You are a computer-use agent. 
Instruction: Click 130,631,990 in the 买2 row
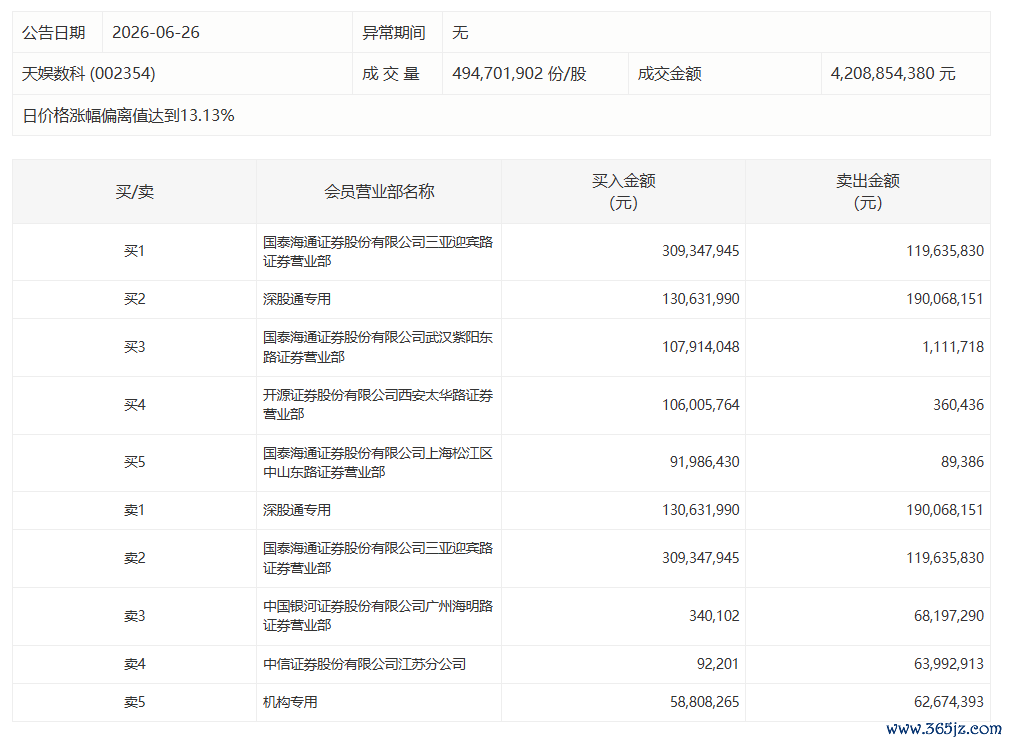[x=701, y=299]
